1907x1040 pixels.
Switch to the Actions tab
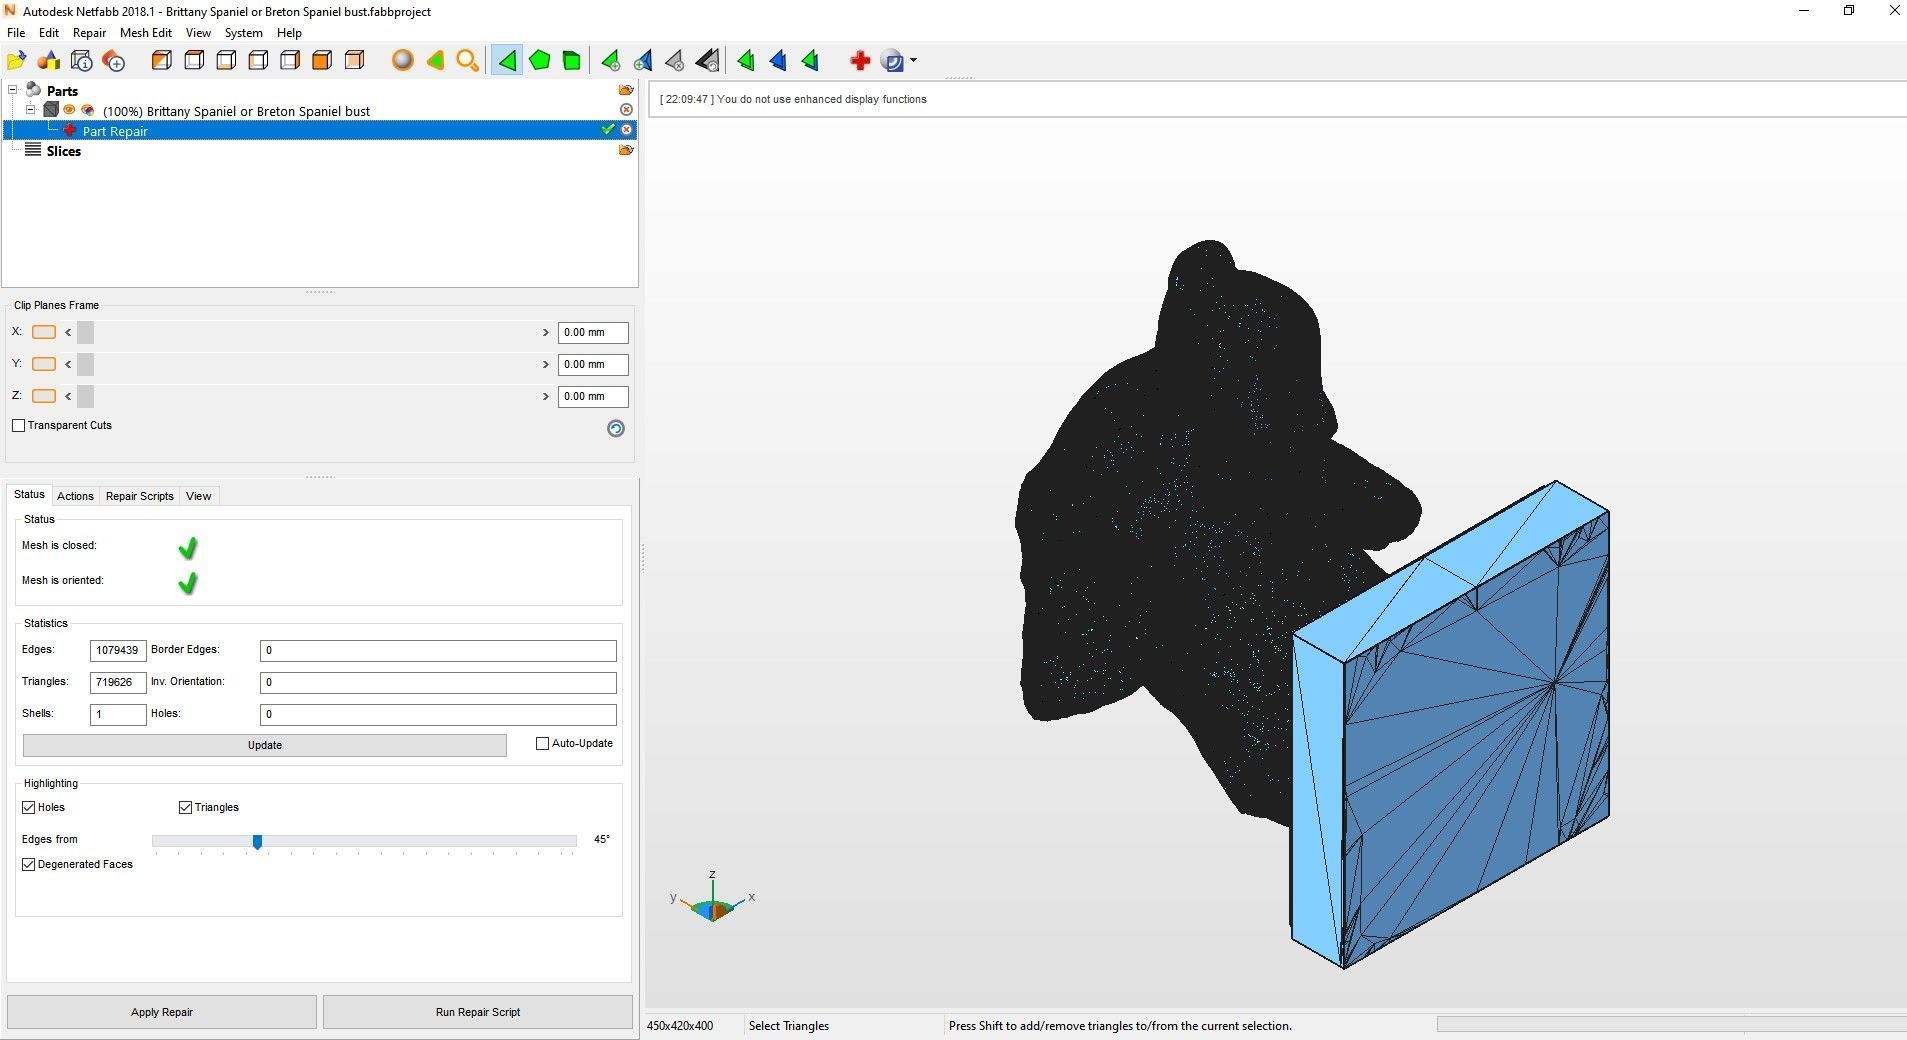click(x=75, y=496)
